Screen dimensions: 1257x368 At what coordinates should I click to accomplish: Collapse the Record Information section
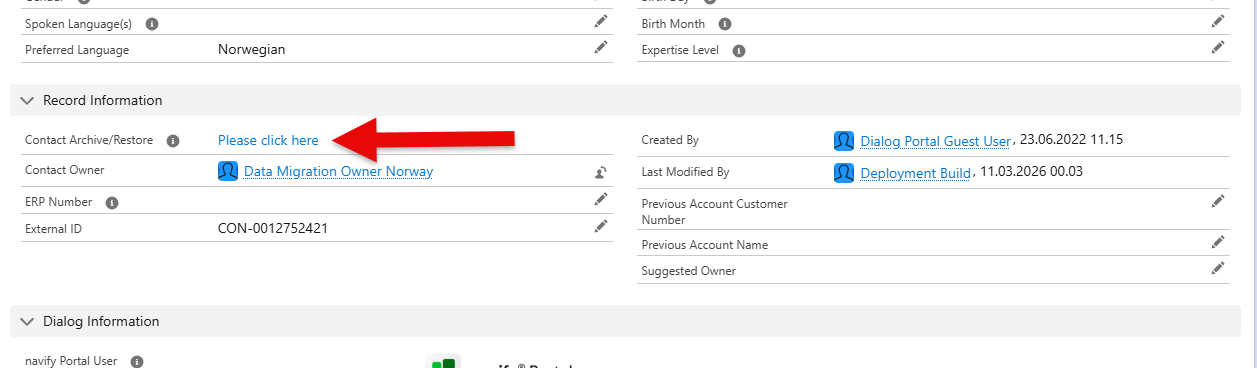click(x=27, y=101)
